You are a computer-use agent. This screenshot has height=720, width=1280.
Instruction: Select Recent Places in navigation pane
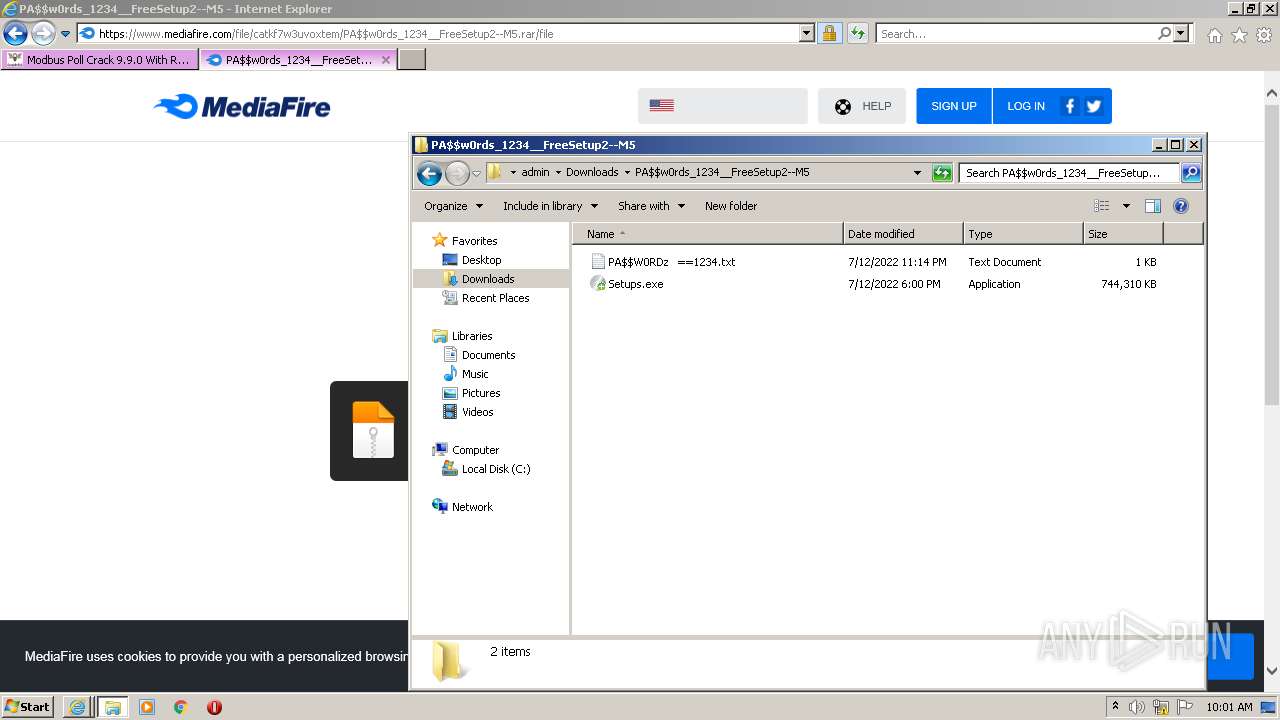point(495,298)
